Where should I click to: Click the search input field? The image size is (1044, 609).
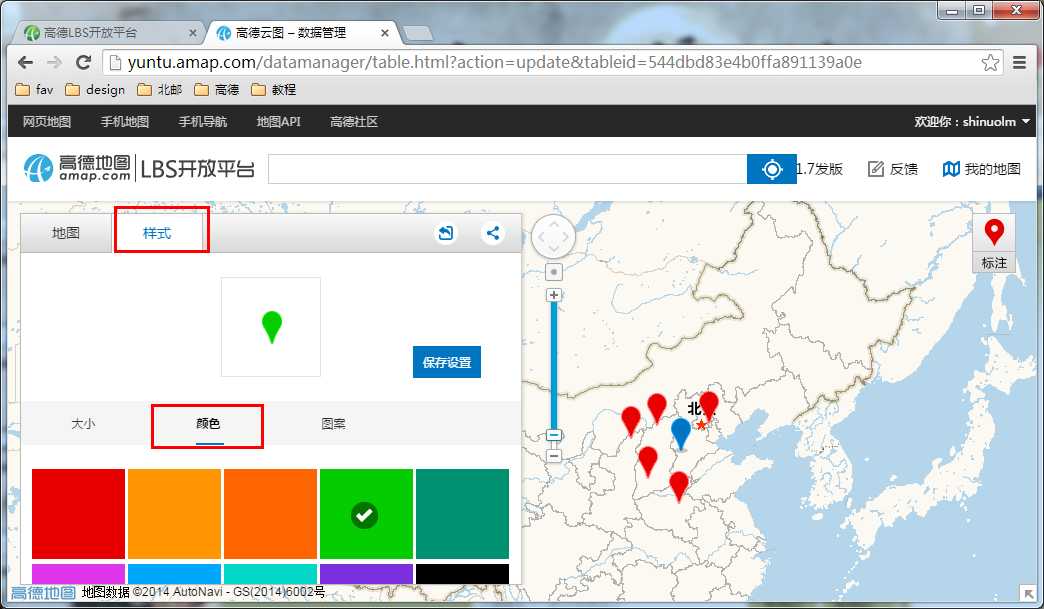pyautogui.click(x=507, y=169)
